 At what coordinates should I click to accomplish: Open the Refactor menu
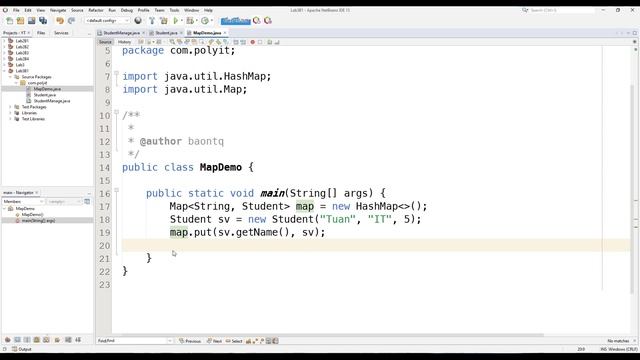pyautogui.click(x=96, y=10)
